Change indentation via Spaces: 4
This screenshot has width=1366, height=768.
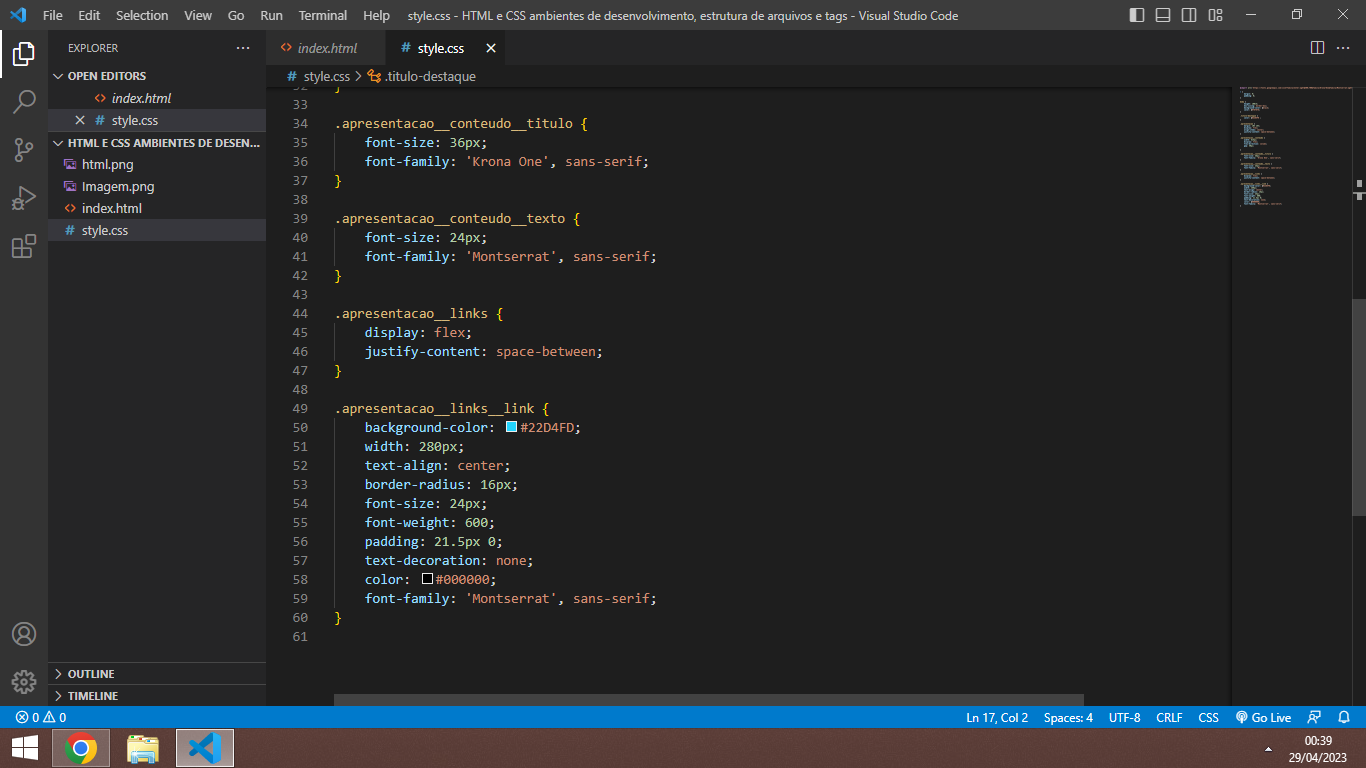coord(1068,717)
